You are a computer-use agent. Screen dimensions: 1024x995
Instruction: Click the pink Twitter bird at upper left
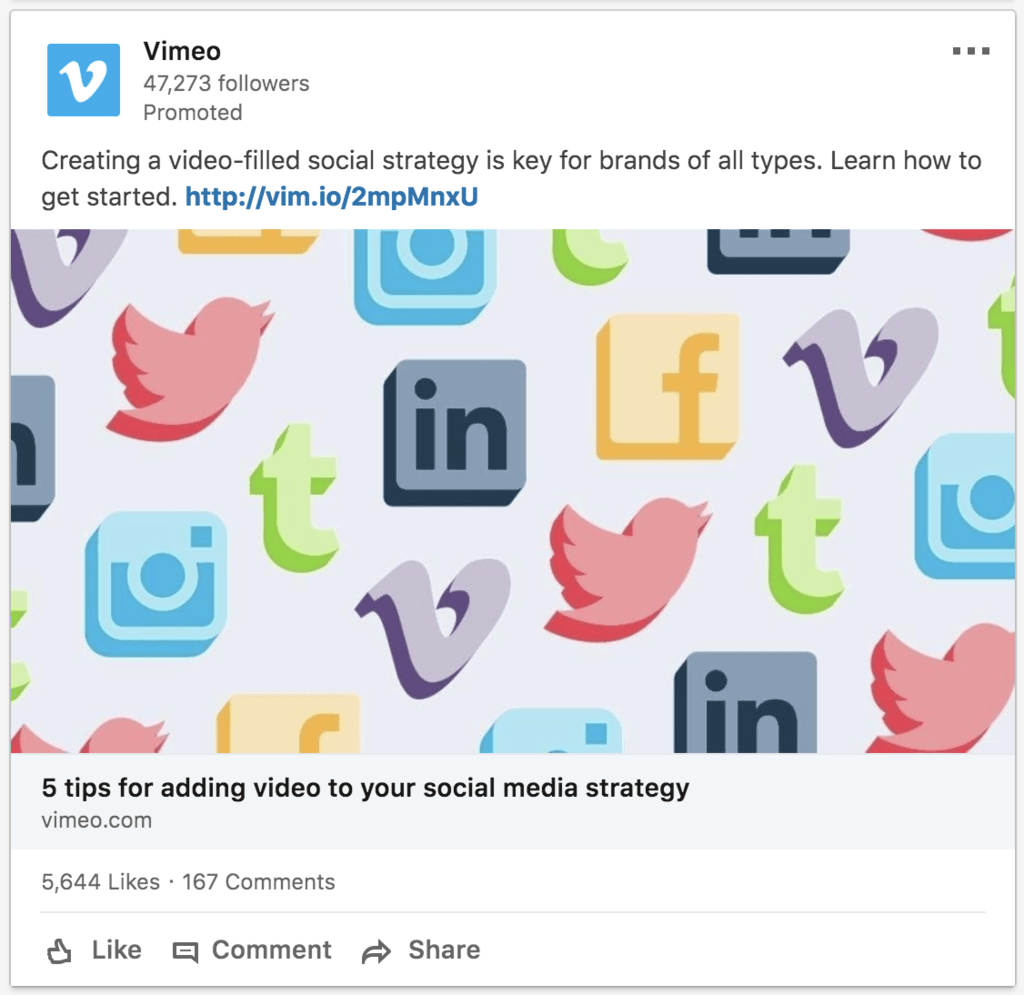pos(190,369)
